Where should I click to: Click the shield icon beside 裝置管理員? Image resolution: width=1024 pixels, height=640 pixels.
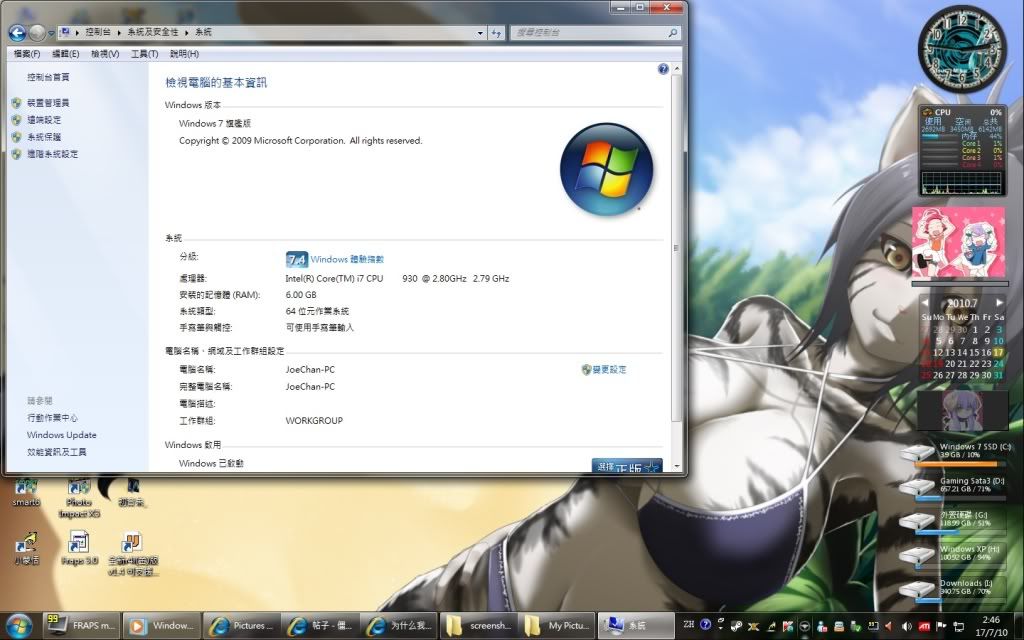(x=16, y=103)
